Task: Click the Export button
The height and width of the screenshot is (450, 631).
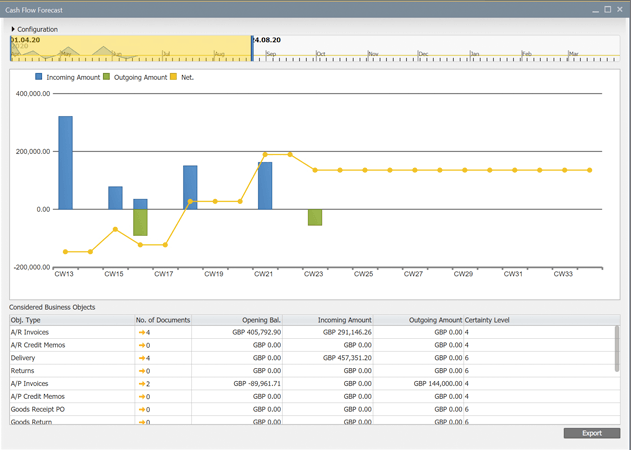Action: pyautogui.click(x=592, y=433)
